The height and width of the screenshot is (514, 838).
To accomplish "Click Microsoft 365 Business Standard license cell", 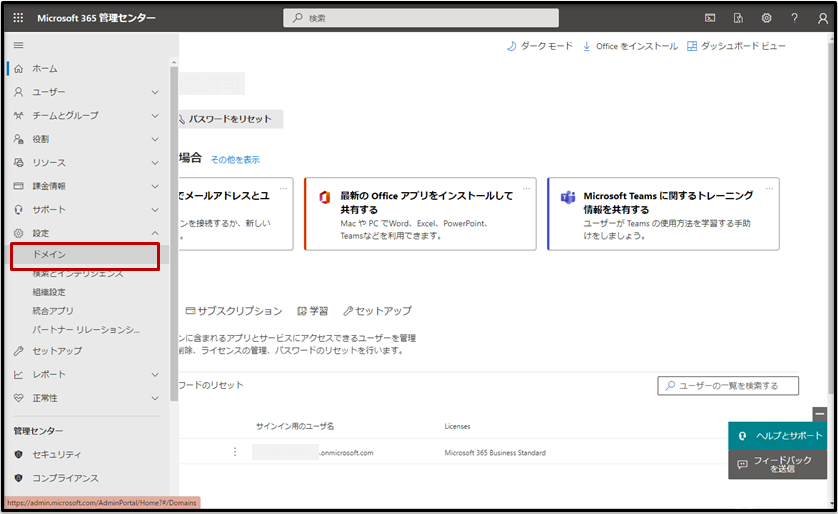I will point(495,453).
